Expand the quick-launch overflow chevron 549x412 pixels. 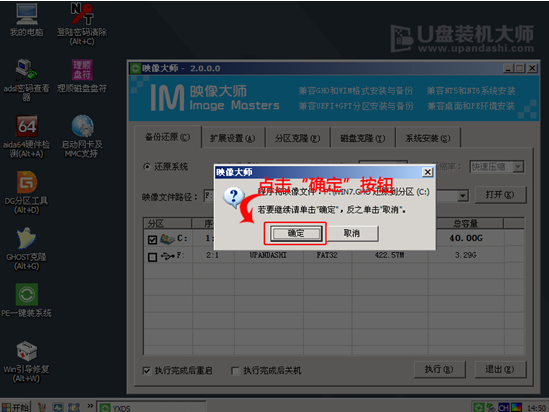point(90,406)
